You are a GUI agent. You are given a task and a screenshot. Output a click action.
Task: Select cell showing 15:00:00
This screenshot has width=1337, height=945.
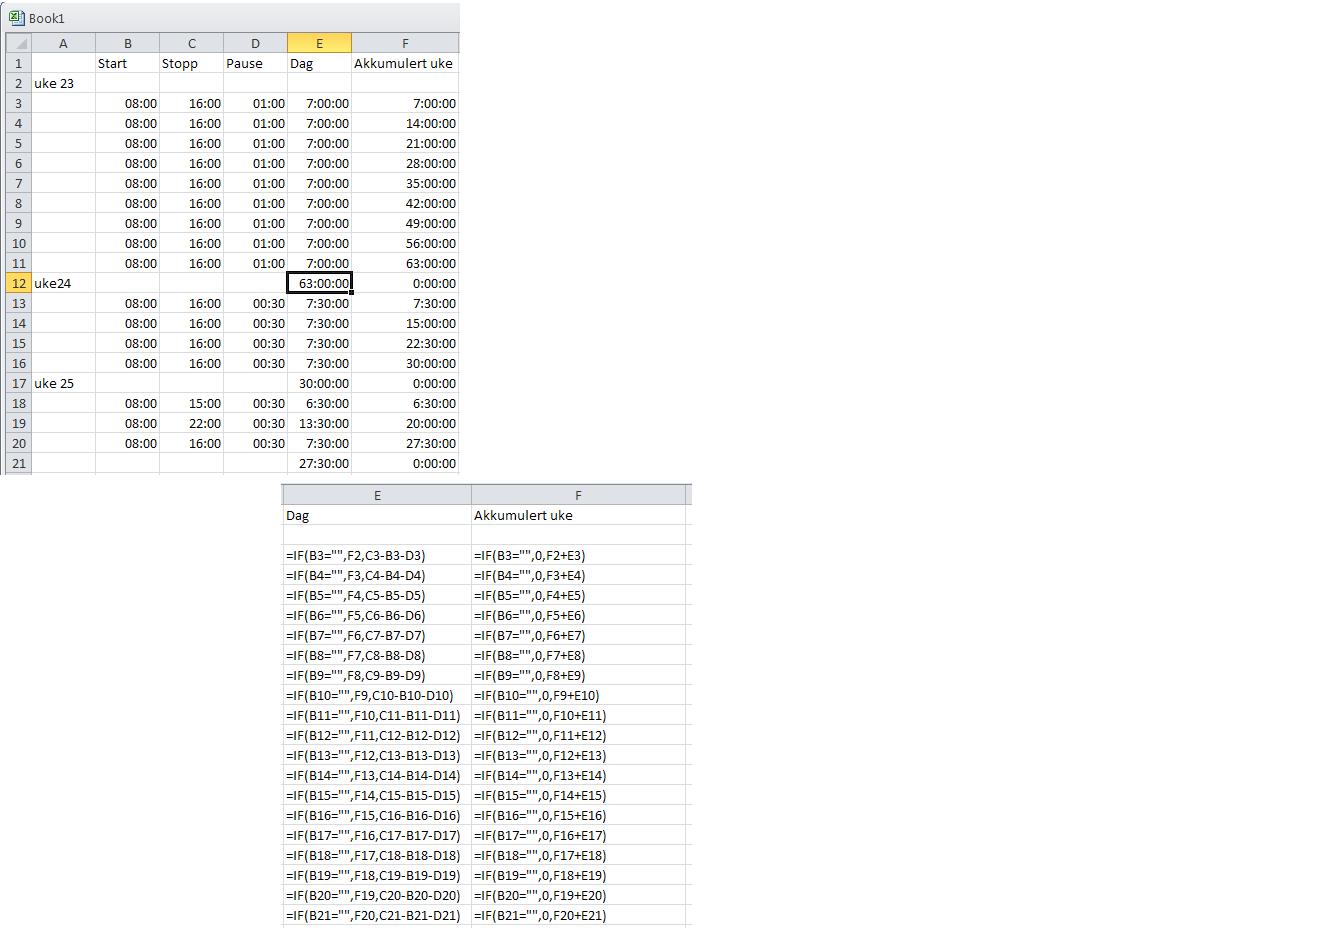pyautogui.click(x=405, y=323)
